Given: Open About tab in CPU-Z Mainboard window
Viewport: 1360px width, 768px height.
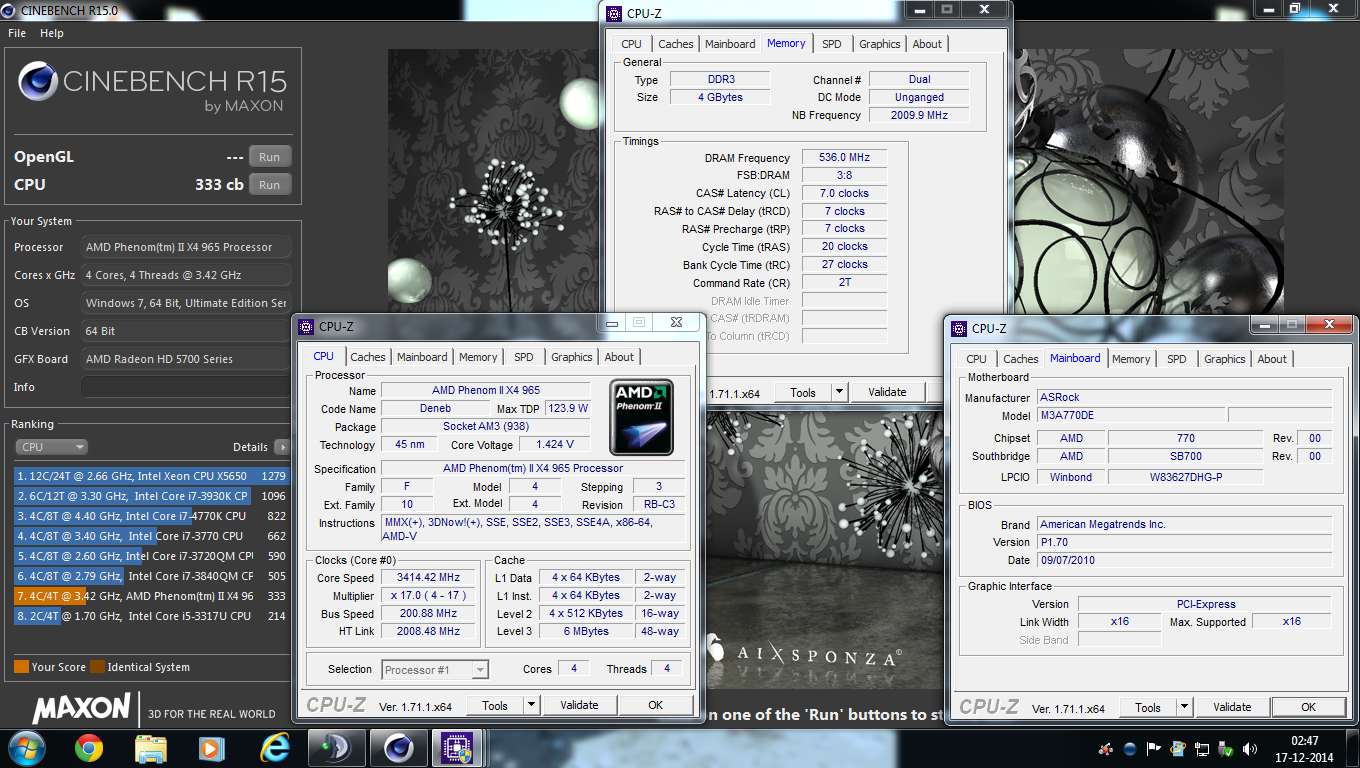Looking at the screenshot, I should (1272, 359).
